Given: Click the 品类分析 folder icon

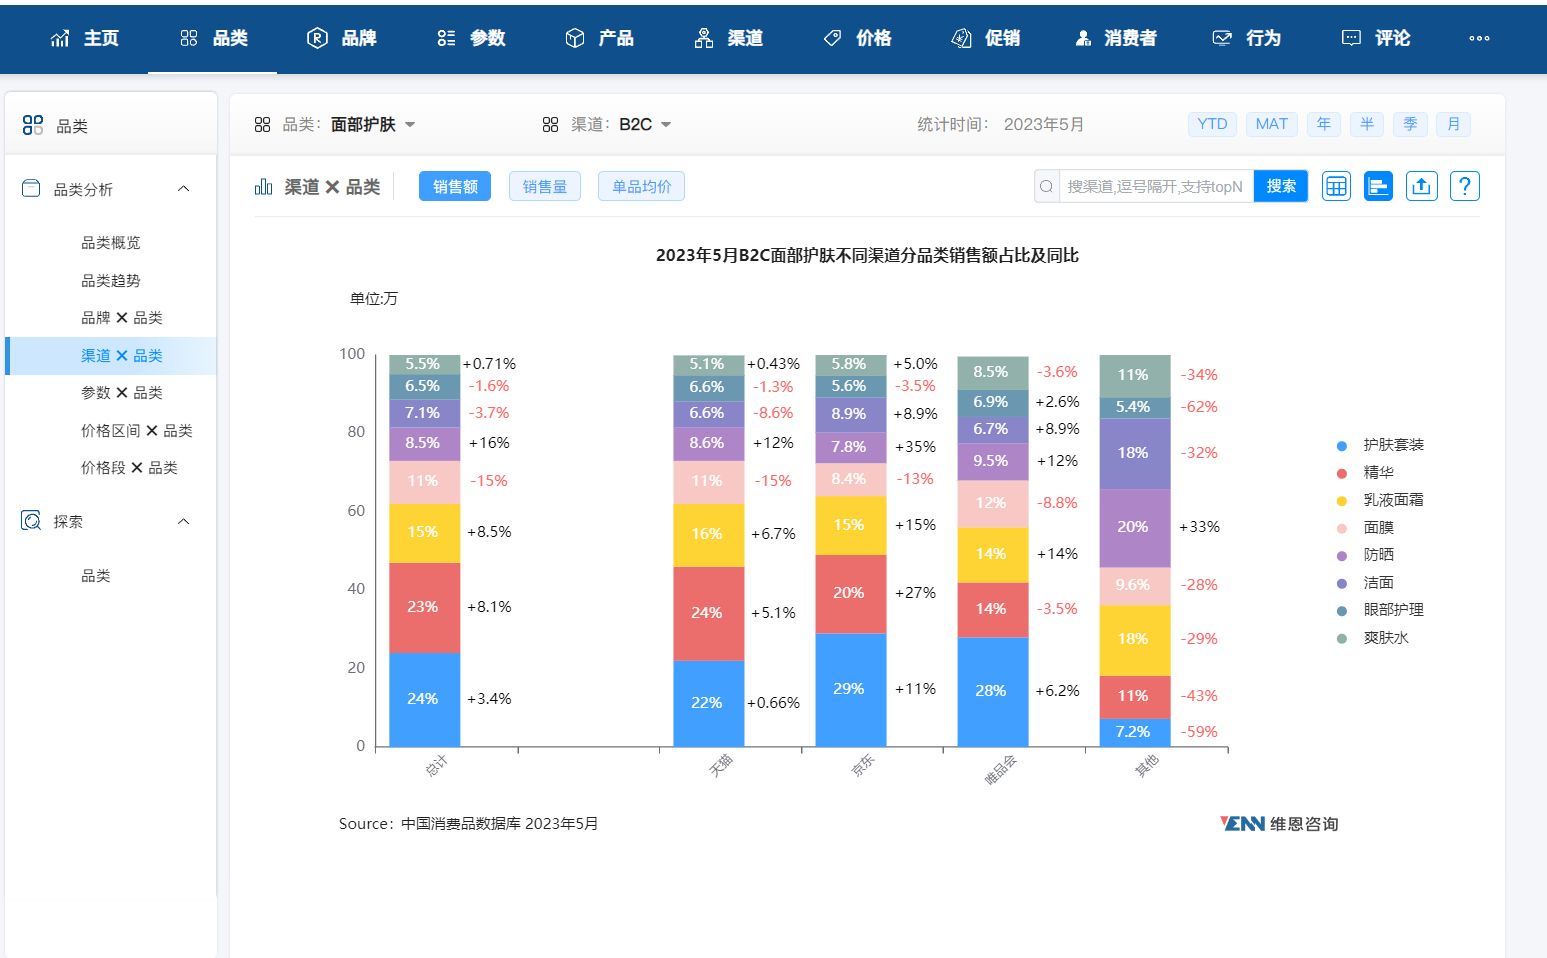Looking at the screenshot, I should (31, 188).
